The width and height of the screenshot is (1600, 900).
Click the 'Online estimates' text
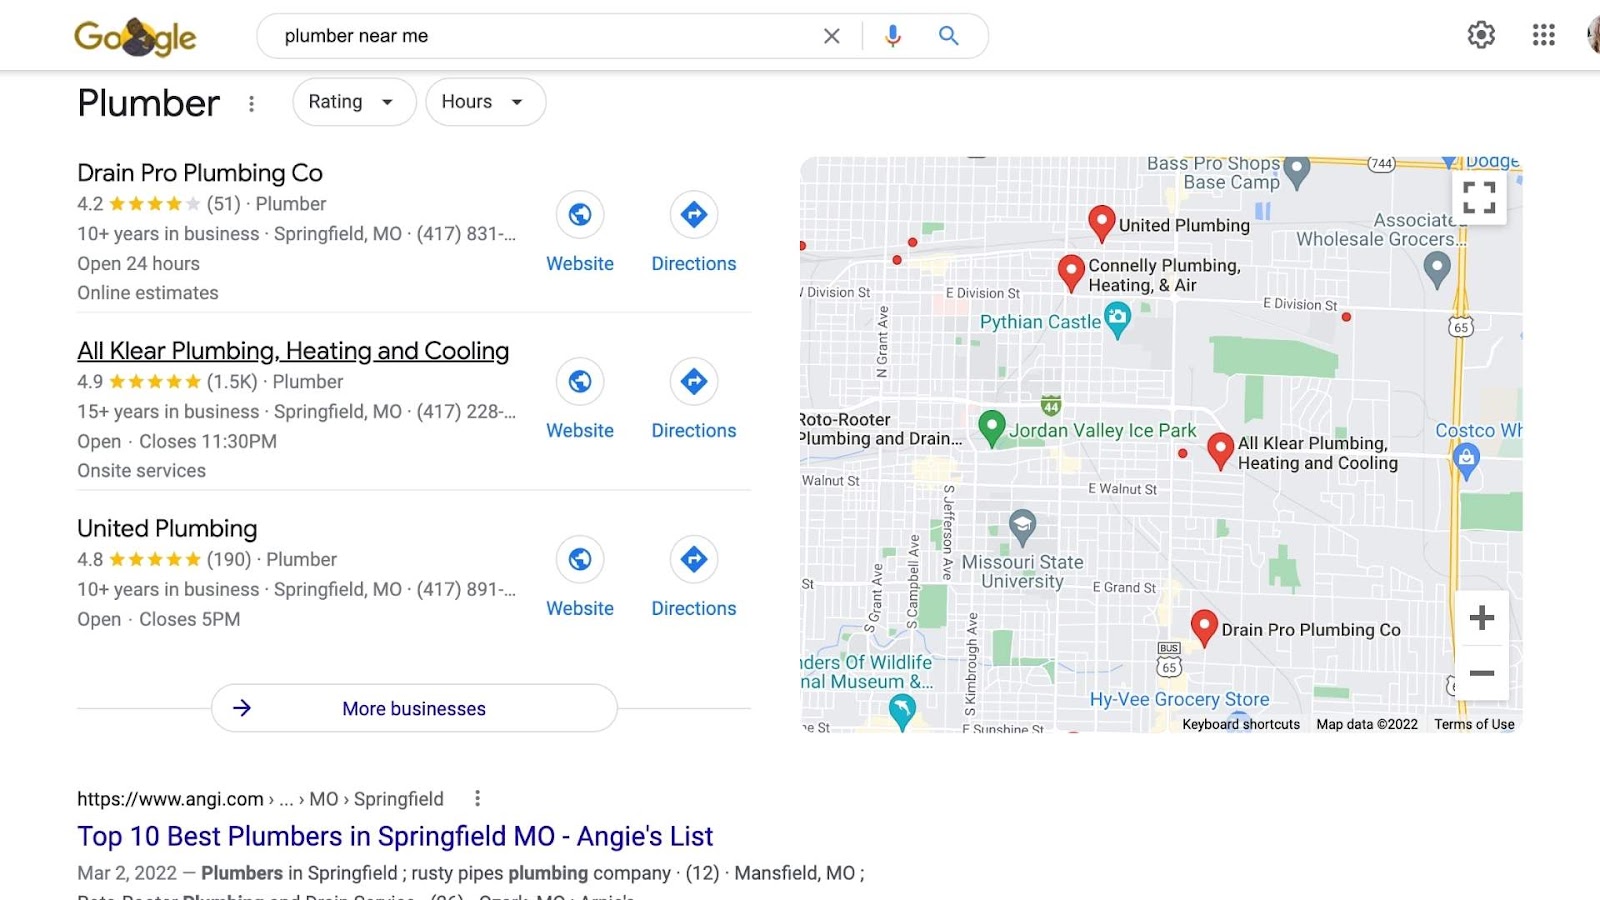click(148, 293)
